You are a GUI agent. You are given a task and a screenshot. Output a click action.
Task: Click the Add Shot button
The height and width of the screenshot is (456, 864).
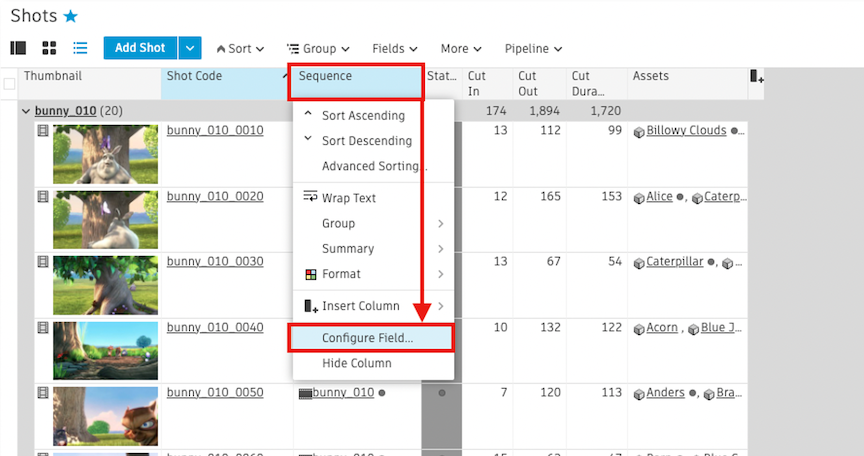140,48
